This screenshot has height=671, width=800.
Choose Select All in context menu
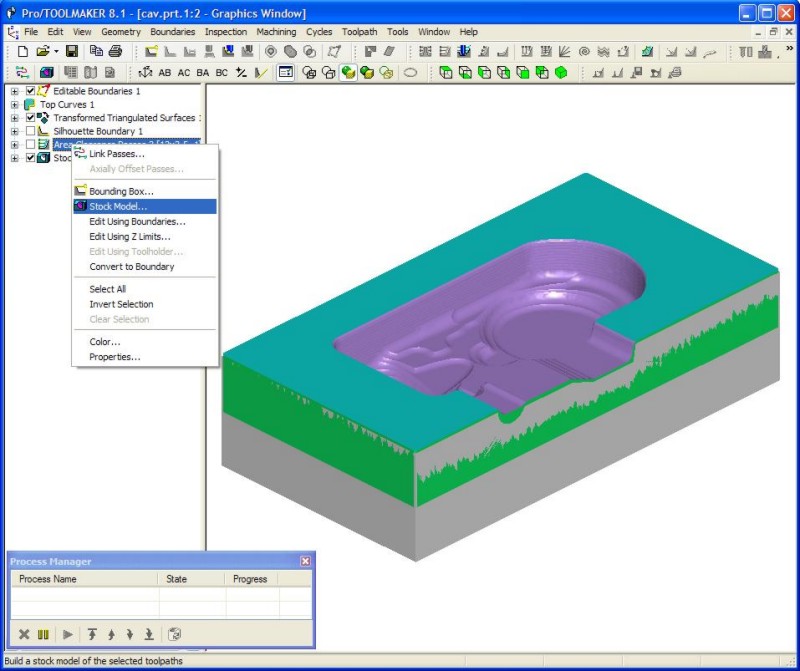145,289
